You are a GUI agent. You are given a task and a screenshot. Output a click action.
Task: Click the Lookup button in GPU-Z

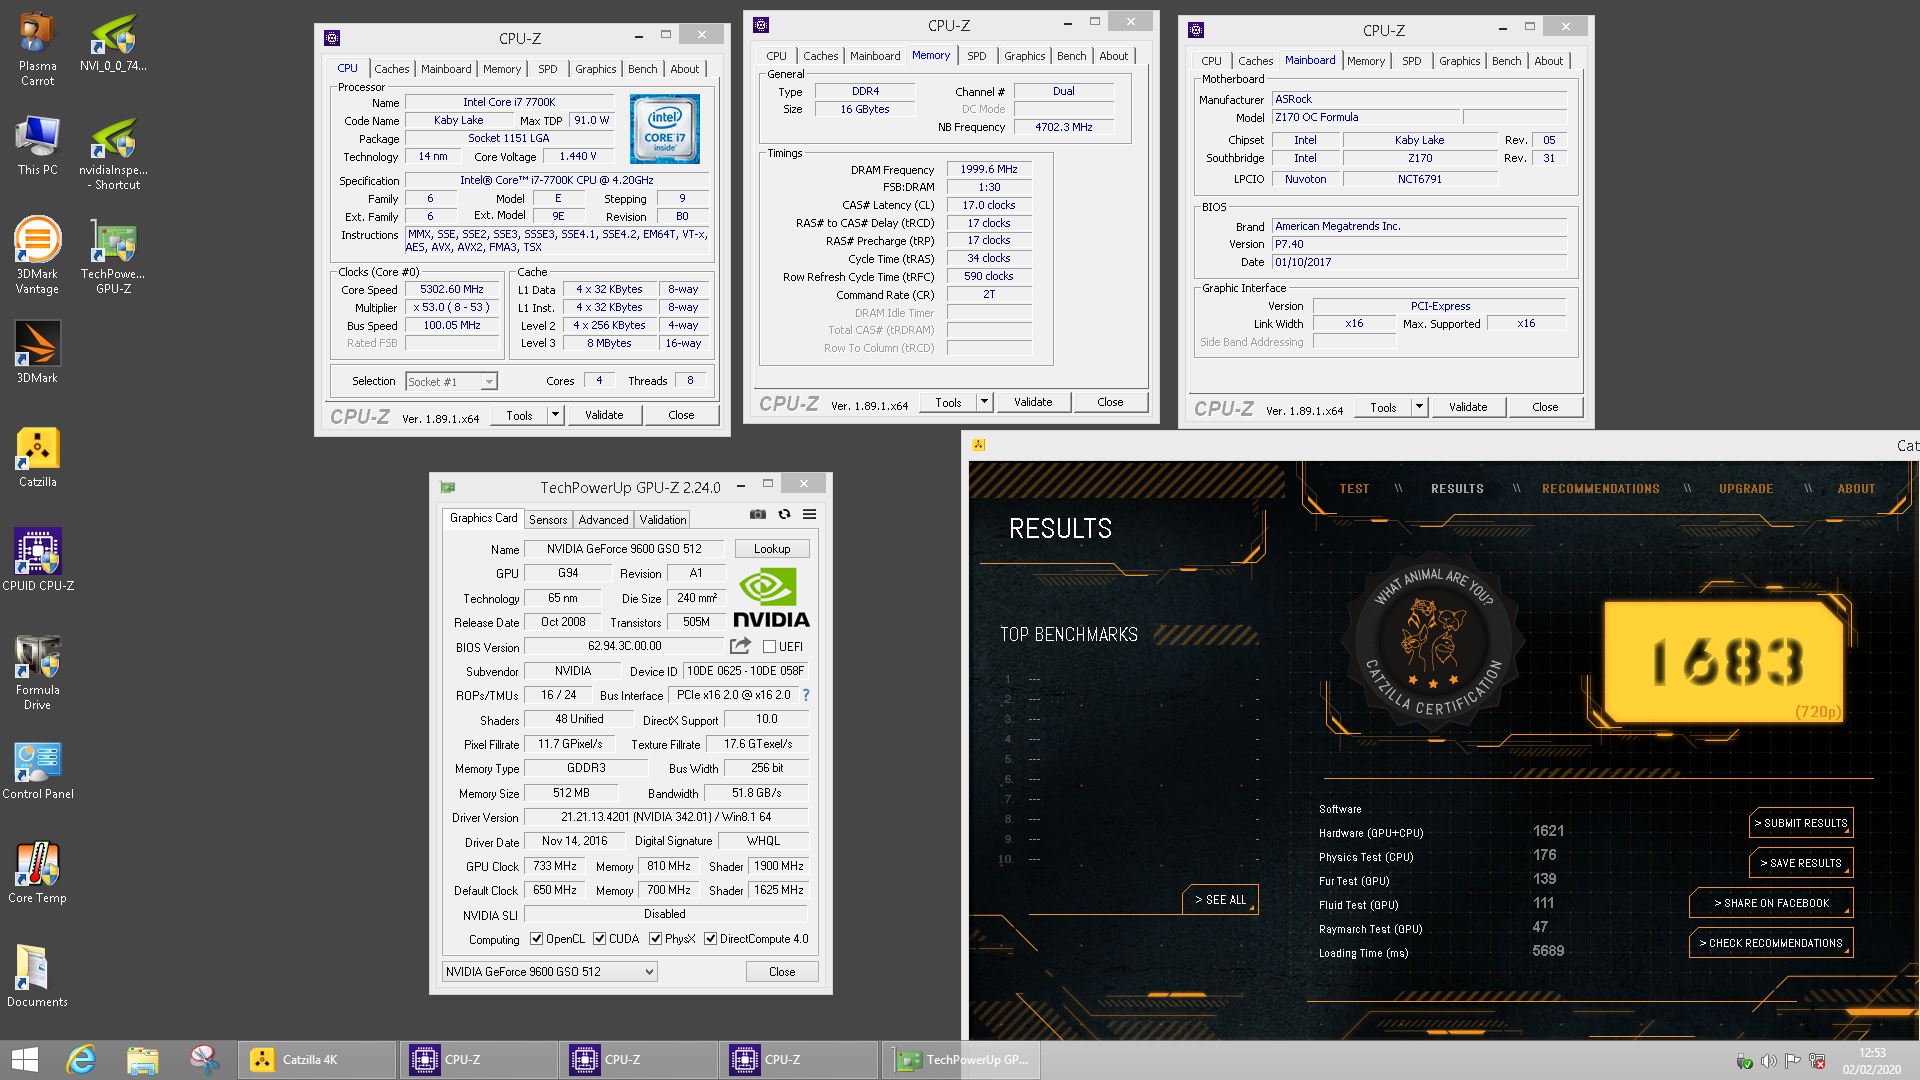pos(772,549)
